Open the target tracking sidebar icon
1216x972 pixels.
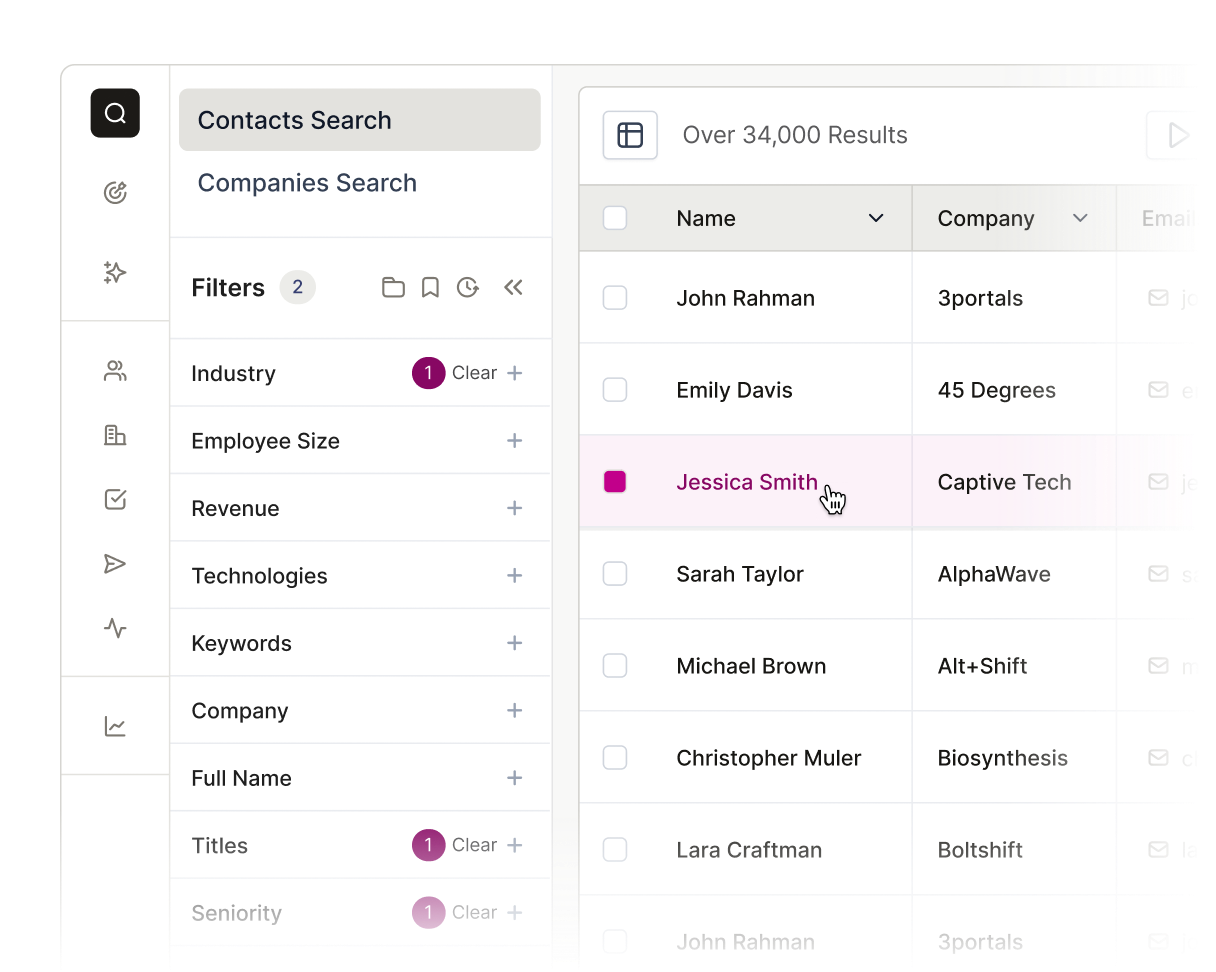pyautogui.click(x=115, y=192)
